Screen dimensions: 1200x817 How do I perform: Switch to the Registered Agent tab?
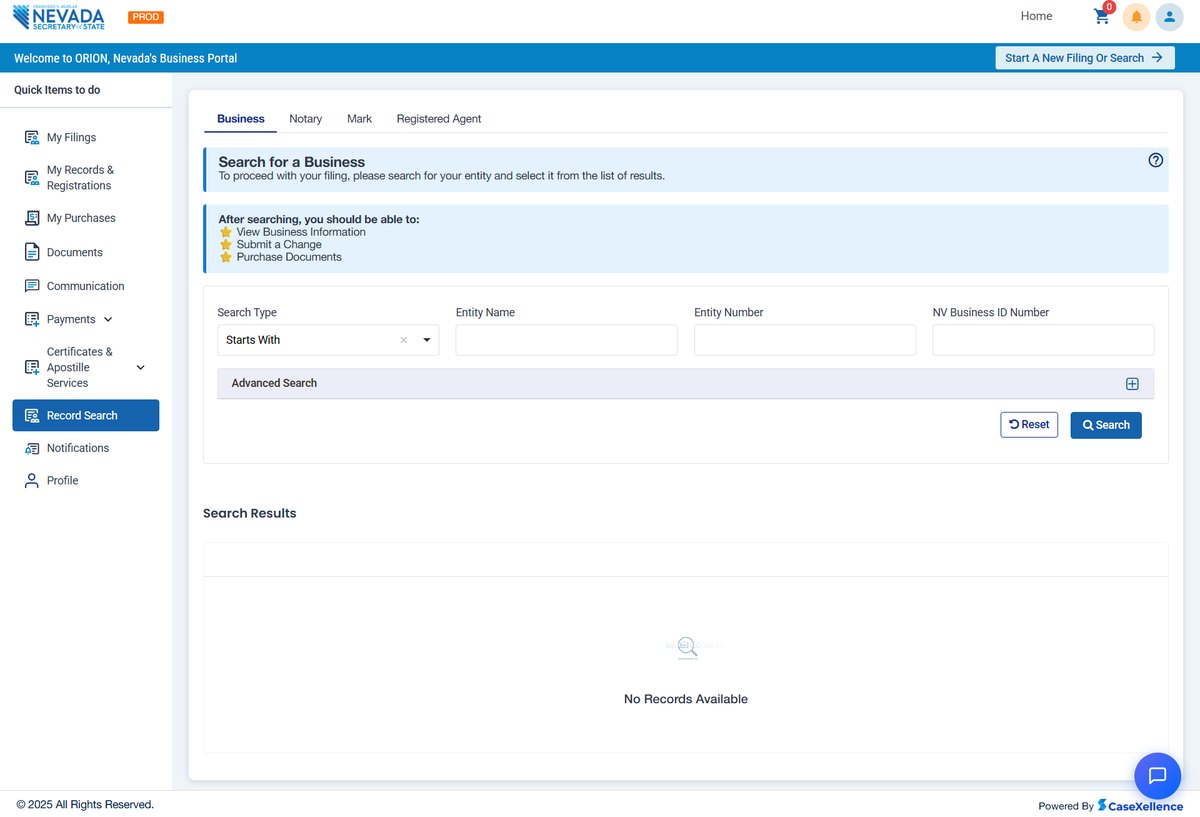(439, 118)
